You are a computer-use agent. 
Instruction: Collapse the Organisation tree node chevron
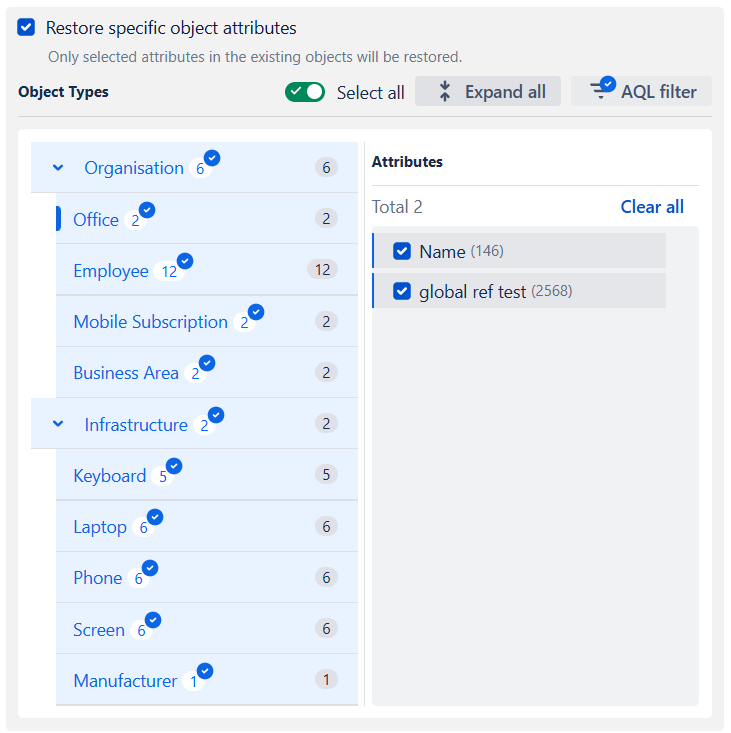[58, 167]
